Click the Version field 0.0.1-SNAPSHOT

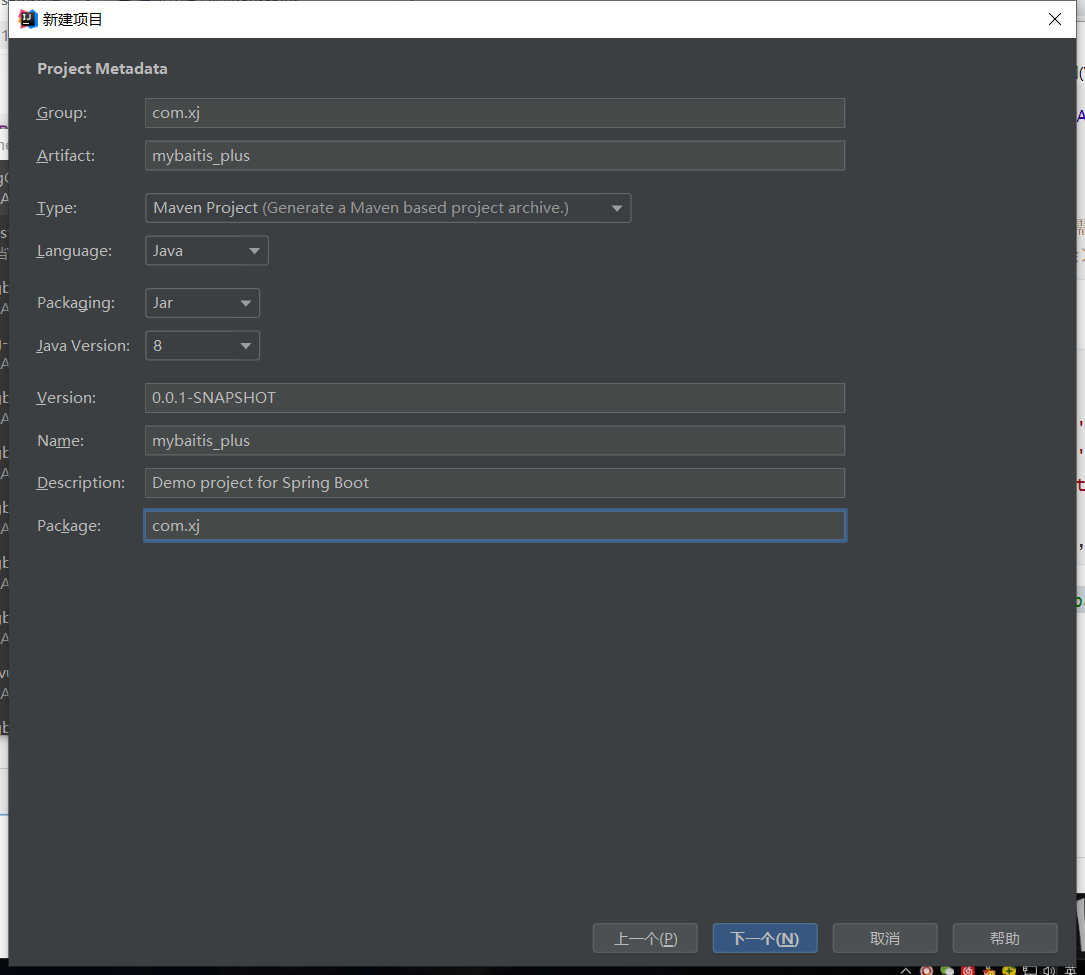pos(495,398)
